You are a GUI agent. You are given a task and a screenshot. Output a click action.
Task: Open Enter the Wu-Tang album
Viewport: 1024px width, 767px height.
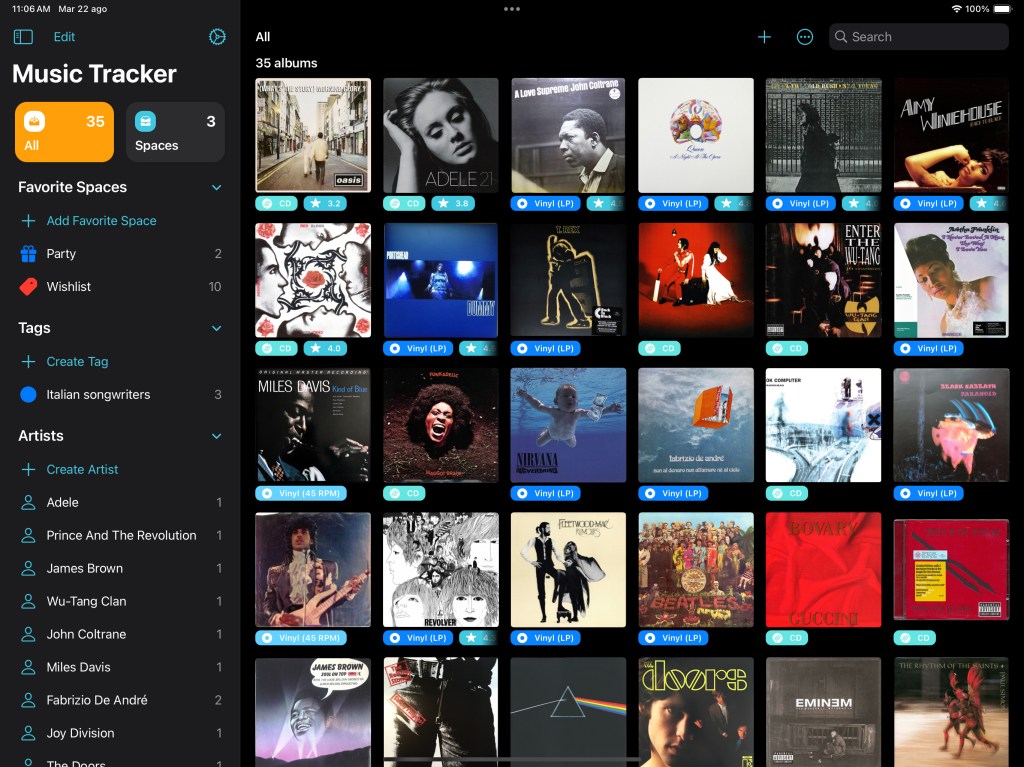tap(824, 280)
